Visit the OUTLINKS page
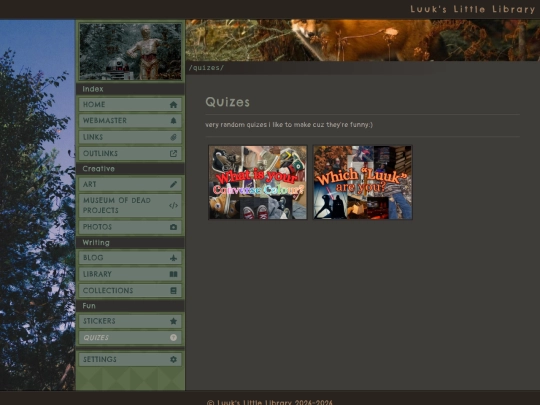The height and width of the screenshot is (405, 540). pyautogui.click(x=130, y=154)
